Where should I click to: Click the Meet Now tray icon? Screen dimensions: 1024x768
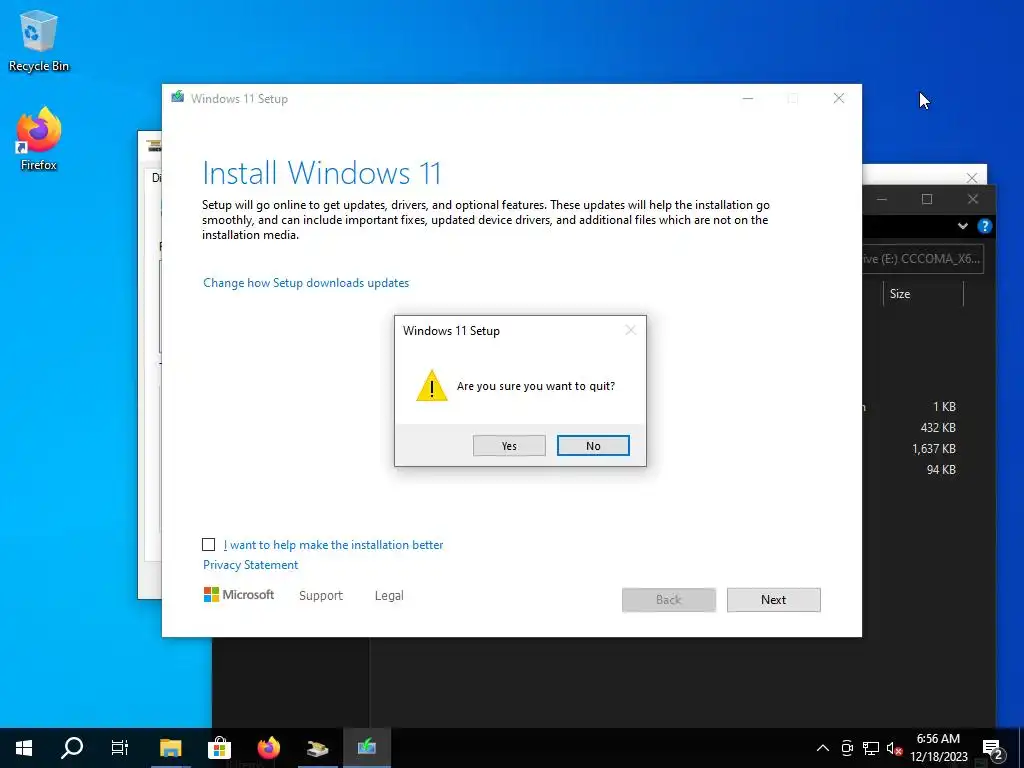tap(847, 748)
